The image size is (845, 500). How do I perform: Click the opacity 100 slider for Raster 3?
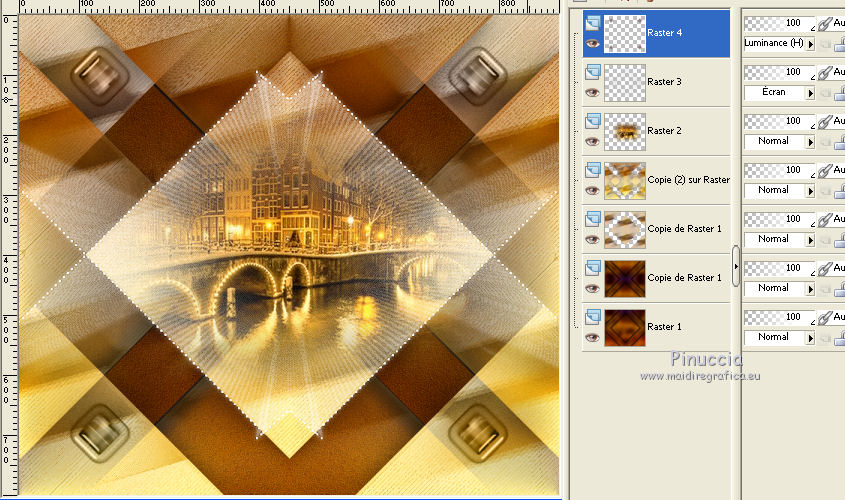(780, 72)
